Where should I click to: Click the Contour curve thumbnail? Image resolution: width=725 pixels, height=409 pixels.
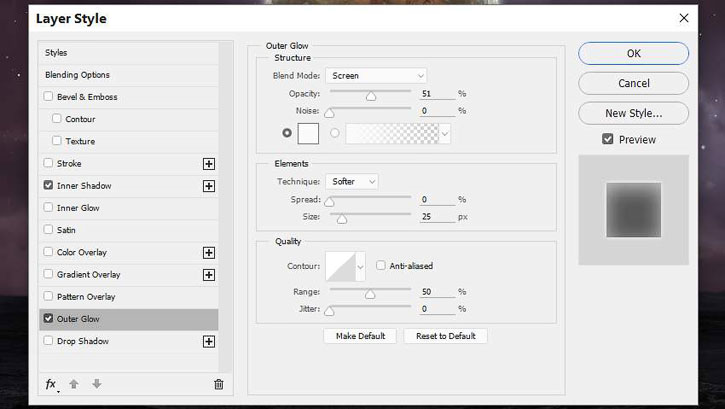[x=341, y=267]
